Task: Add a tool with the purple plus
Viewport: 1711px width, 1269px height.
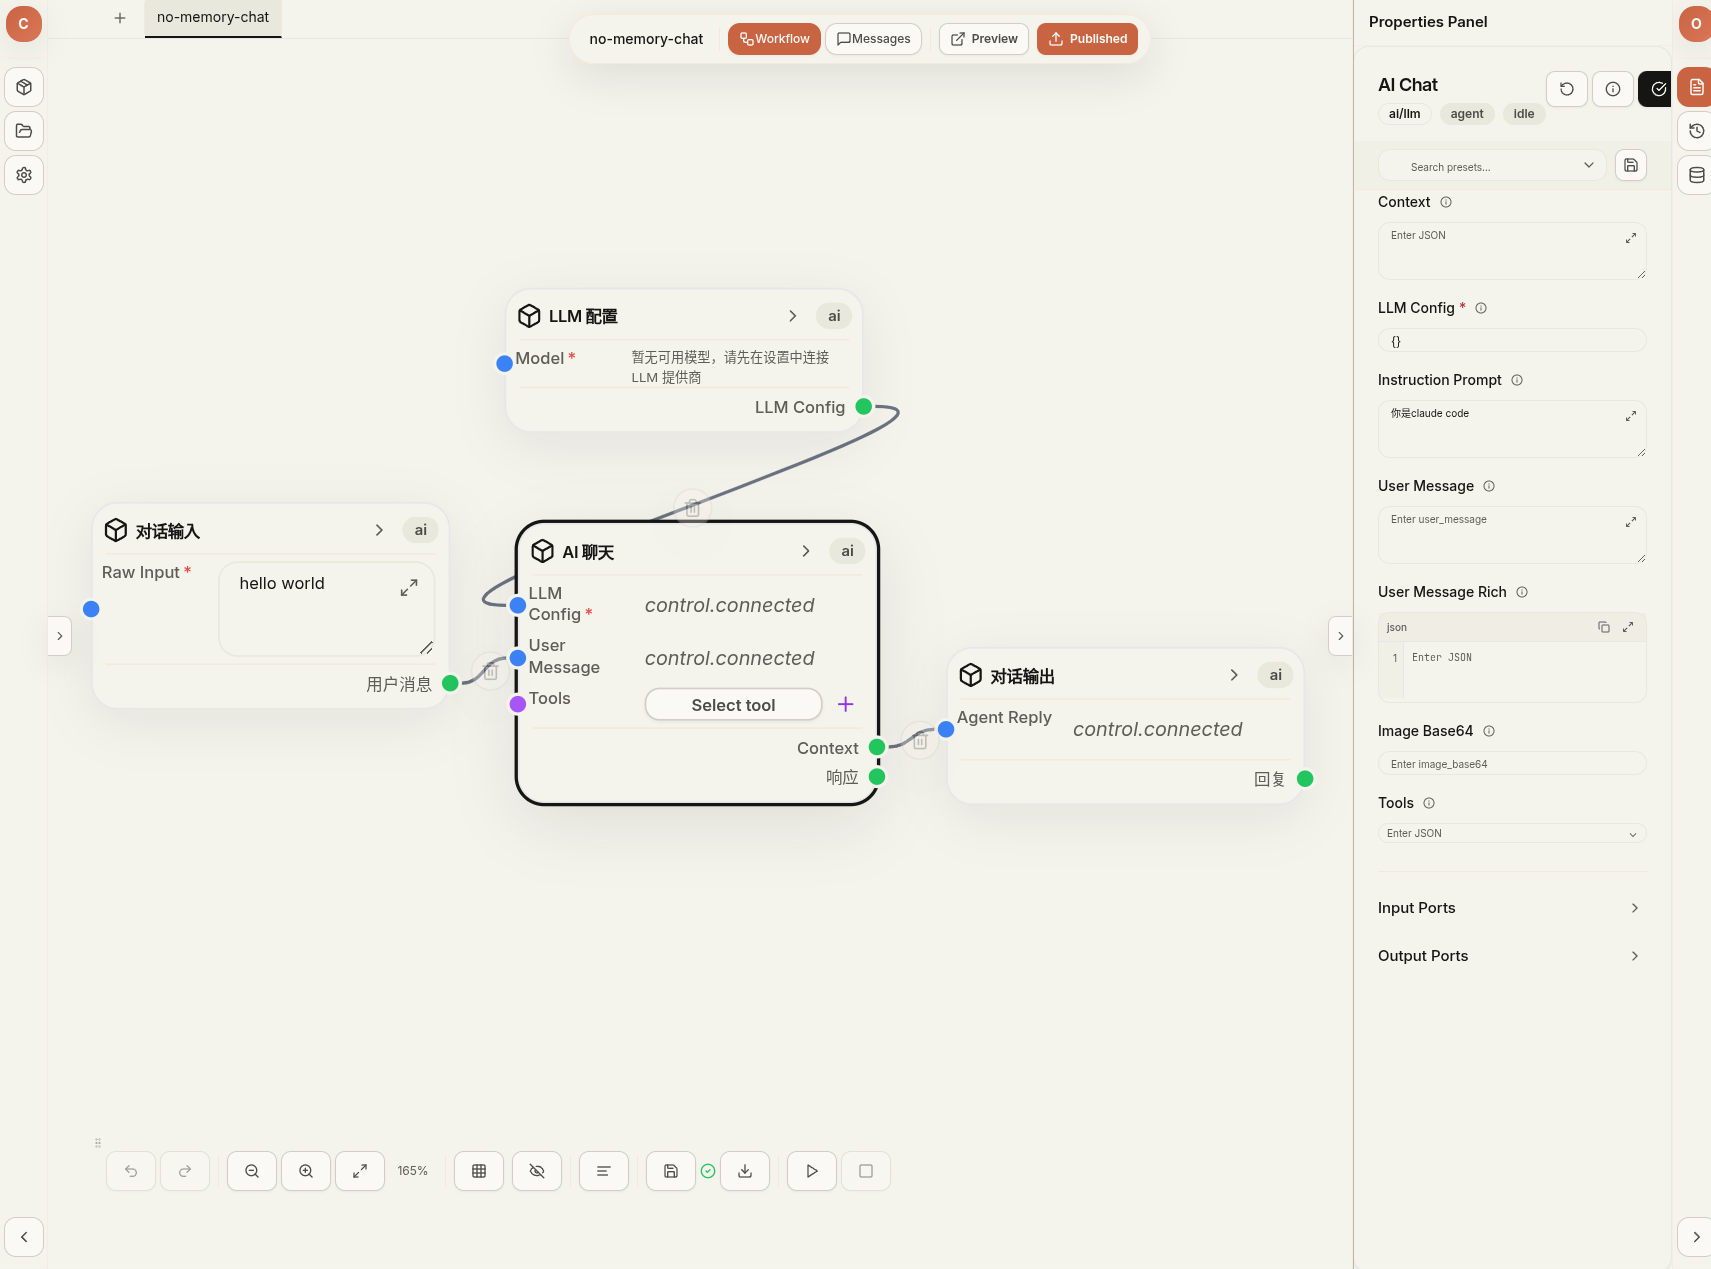Action: tap(845, 704)
